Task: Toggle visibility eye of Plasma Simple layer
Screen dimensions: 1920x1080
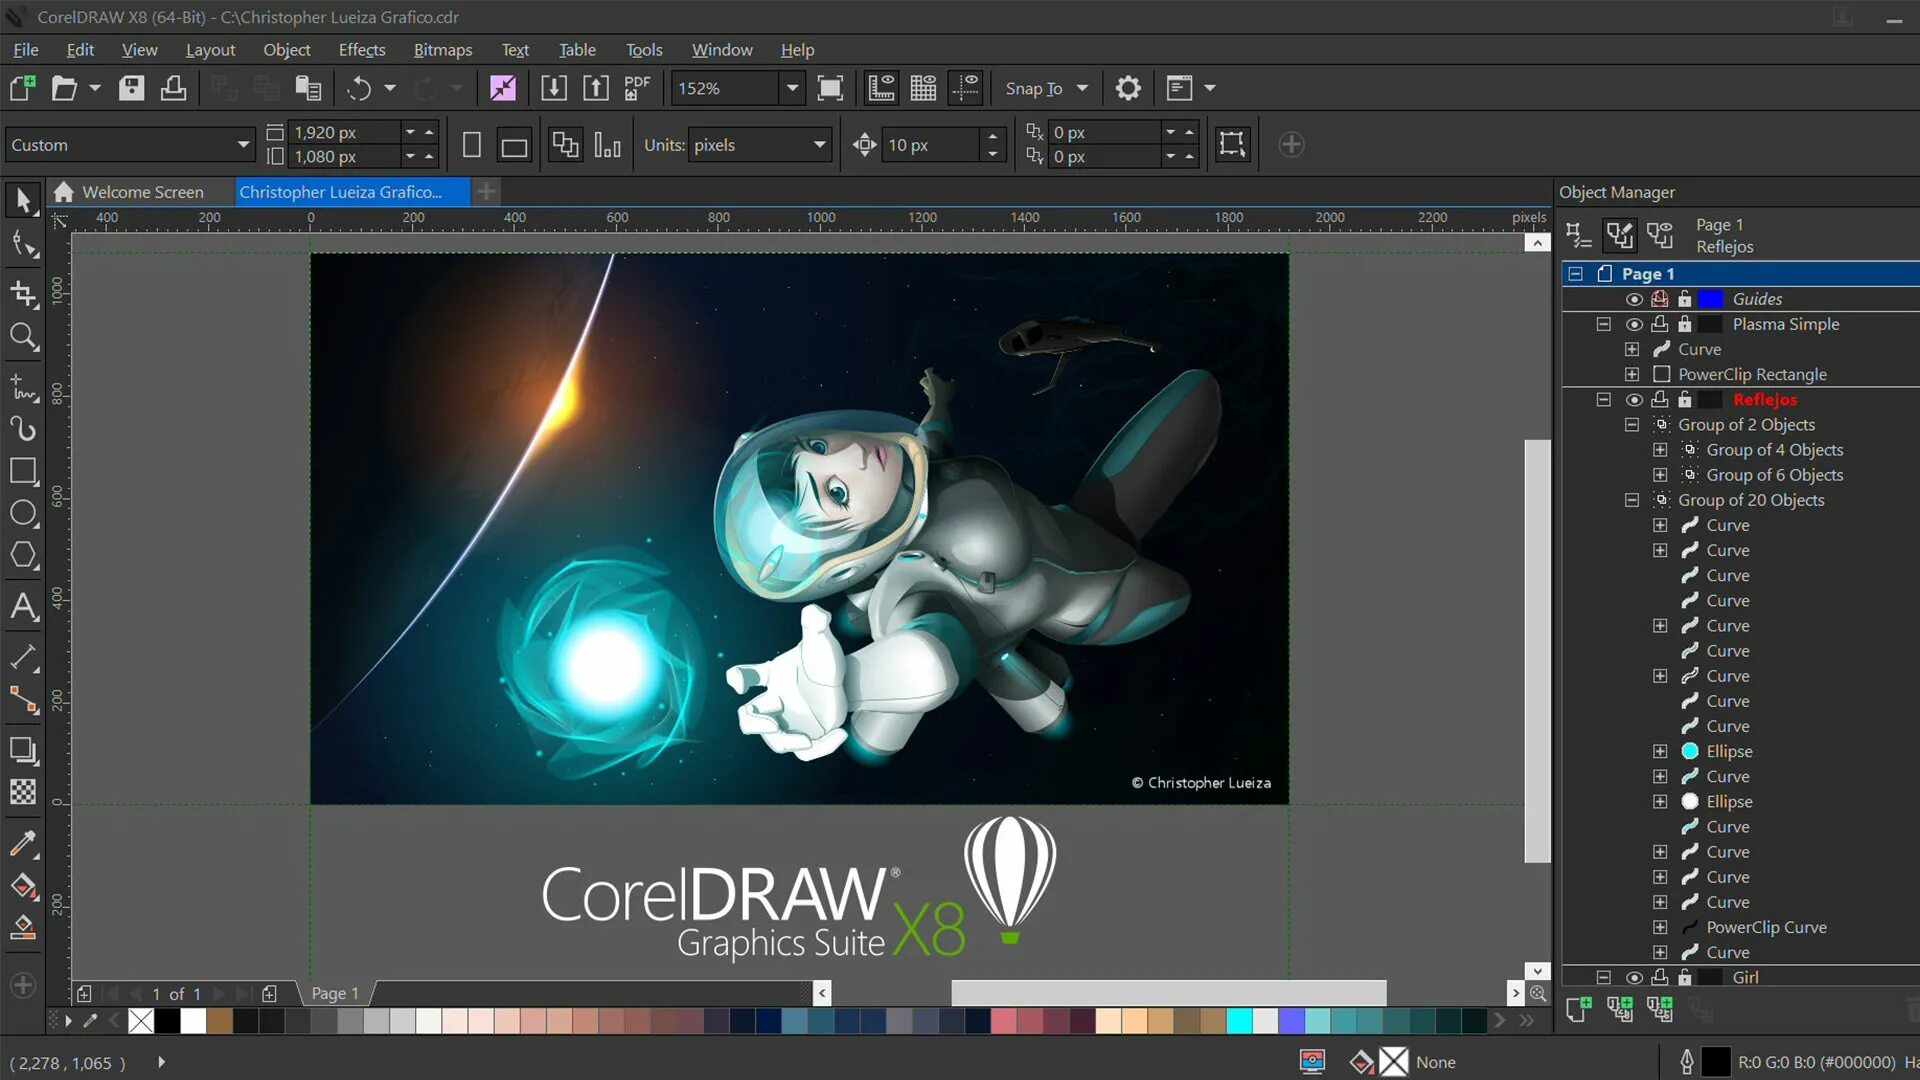Action: tap(1634, 324)
